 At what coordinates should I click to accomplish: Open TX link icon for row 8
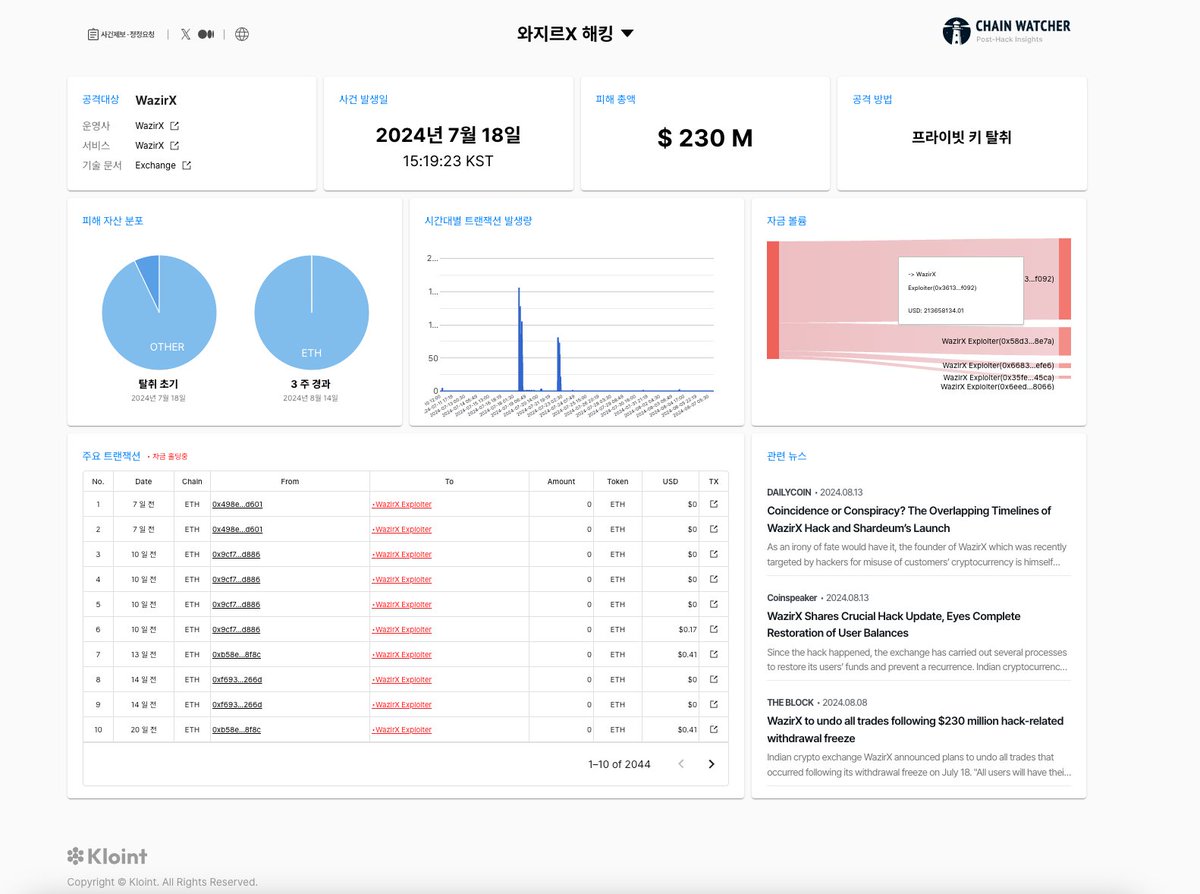click(713, 679)
